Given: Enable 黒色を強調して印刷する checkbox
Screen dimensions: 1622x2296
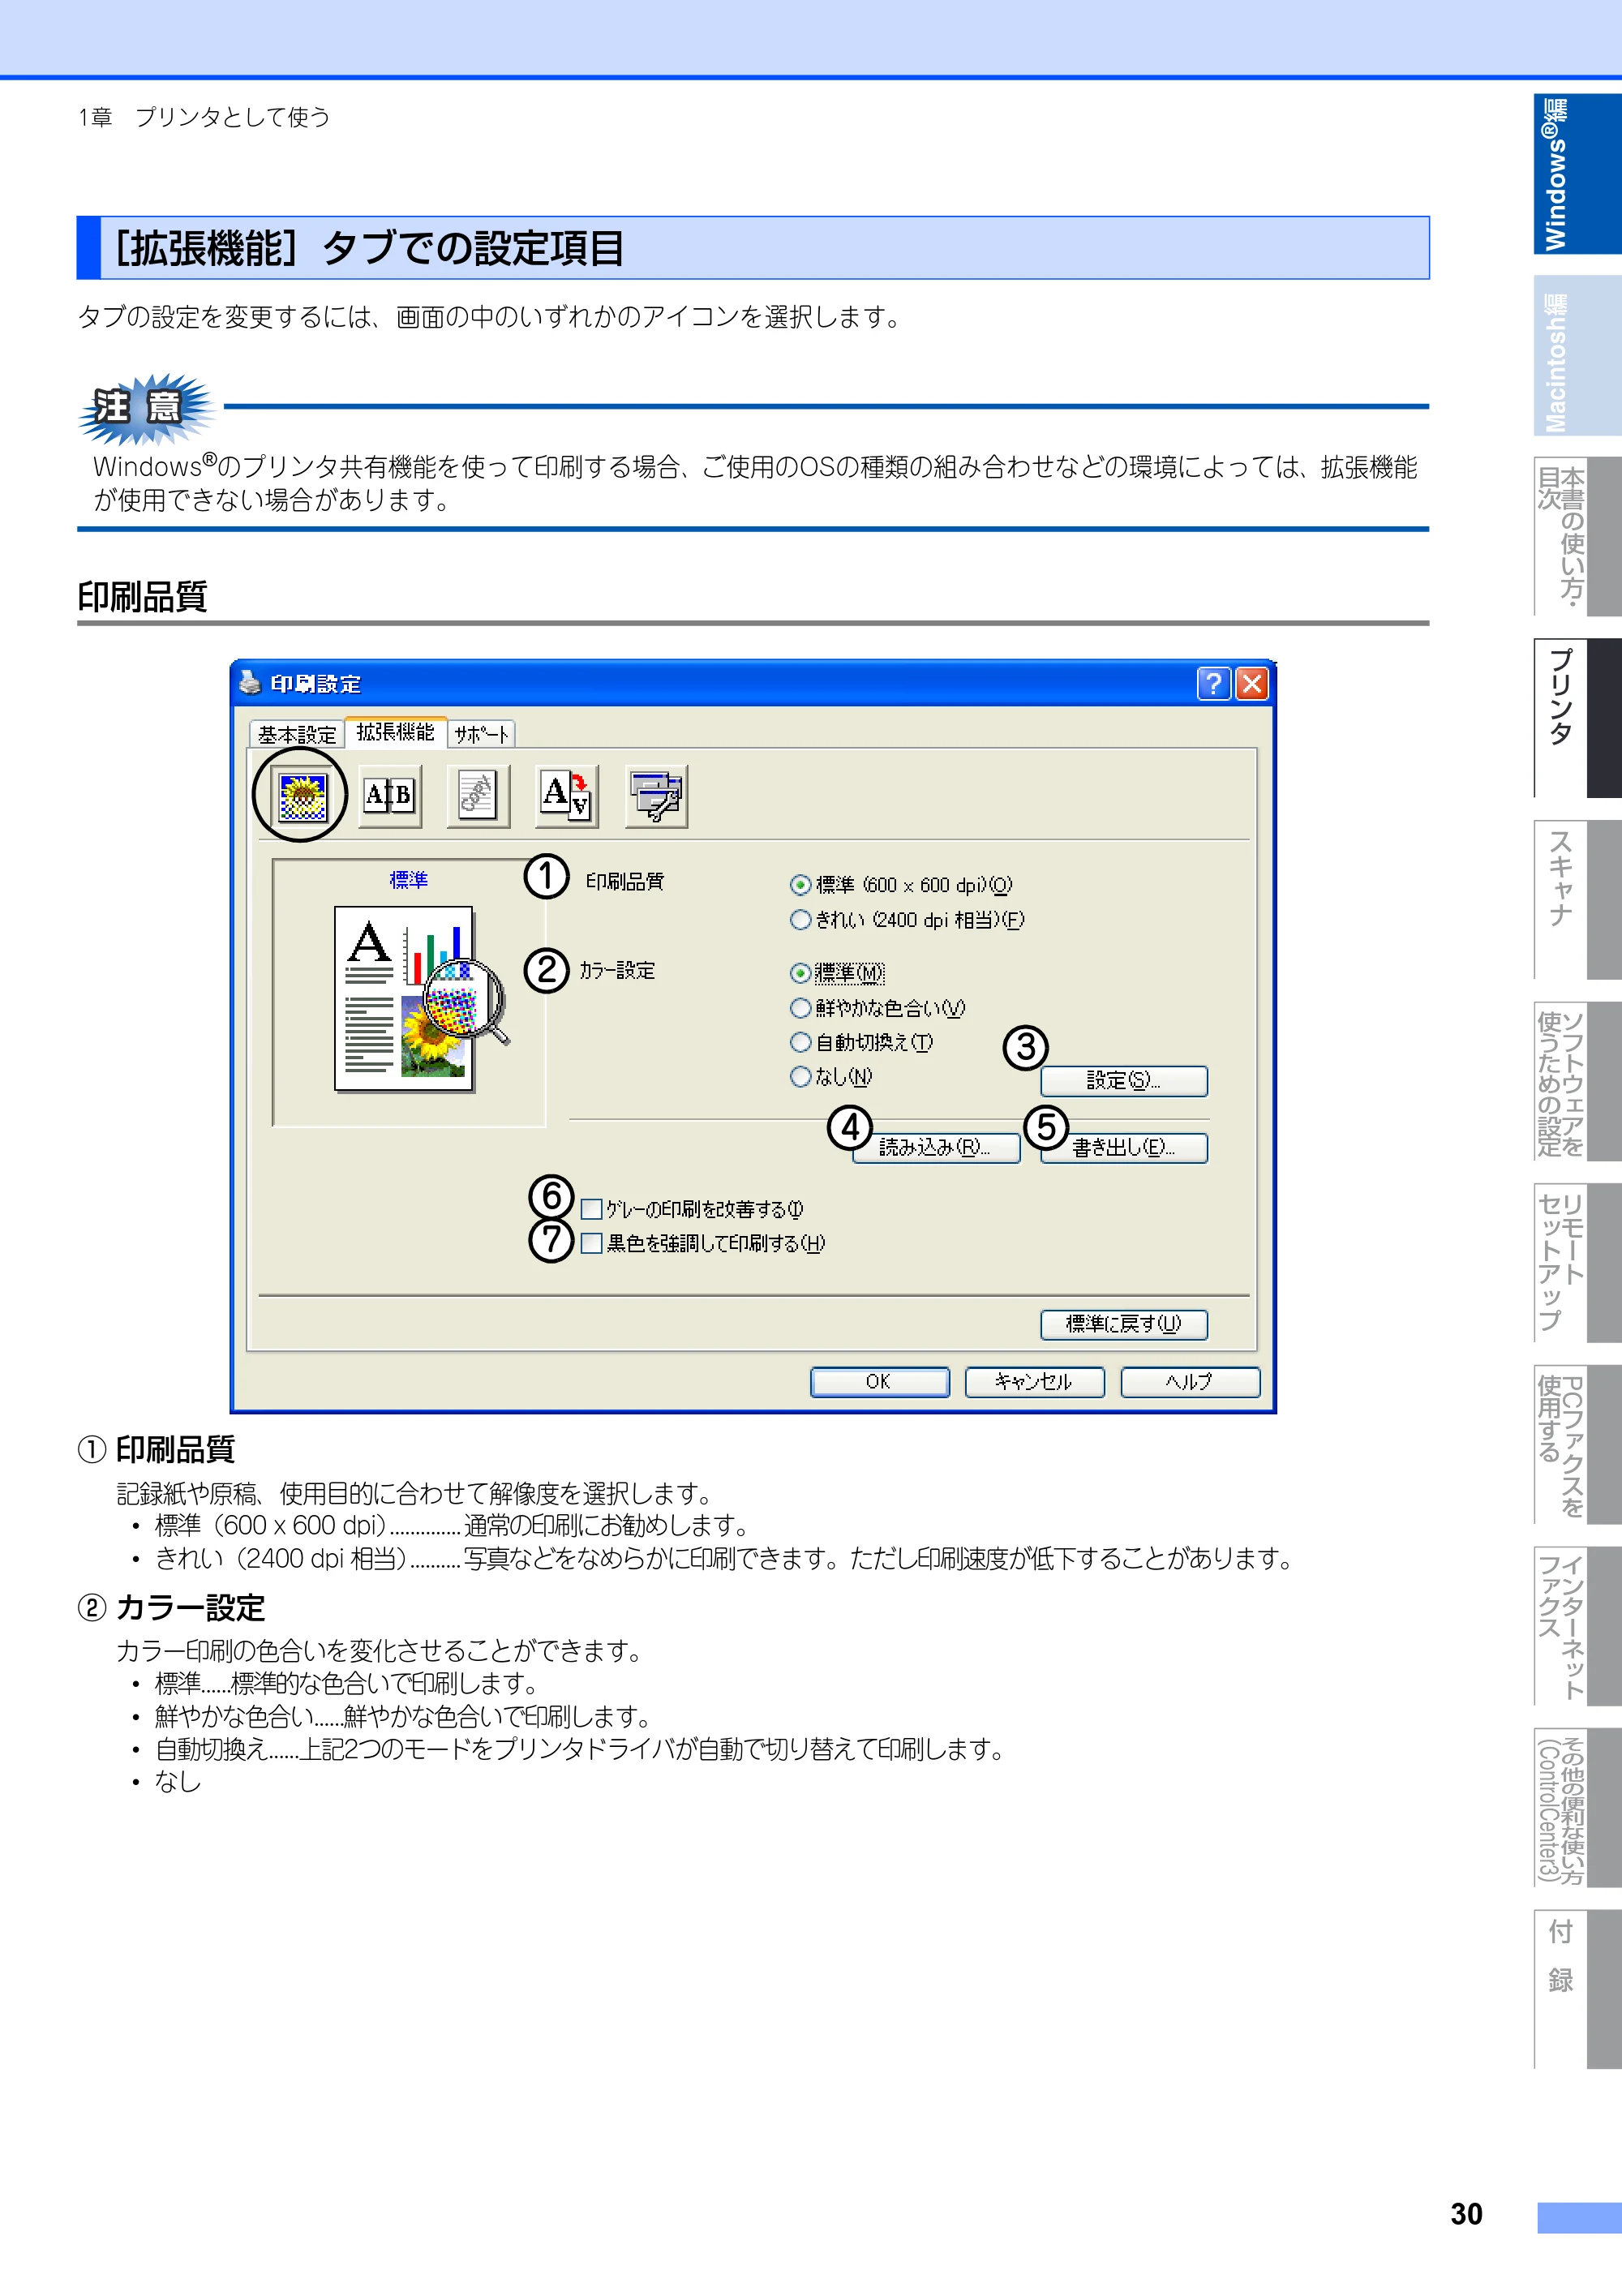Looking at the screenshot, I should [x=591, y=1244].
